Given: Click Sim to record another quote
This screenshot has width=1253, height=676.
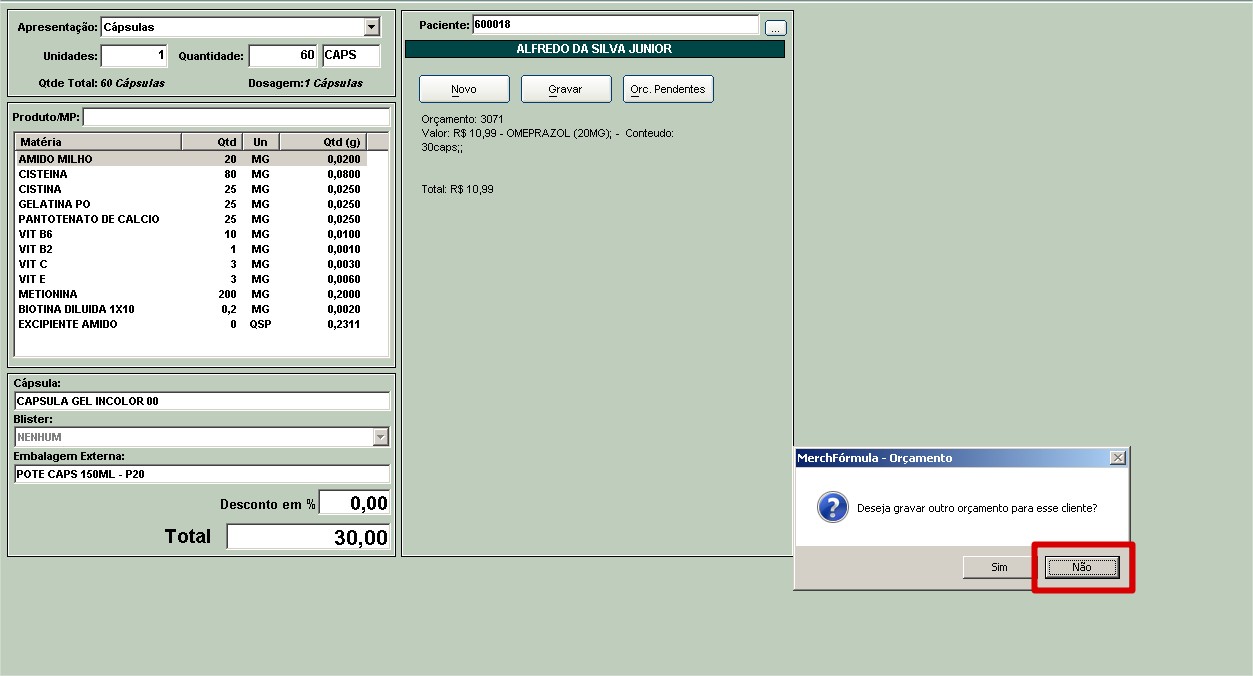Looking at the screenshot, I should 999,567.
